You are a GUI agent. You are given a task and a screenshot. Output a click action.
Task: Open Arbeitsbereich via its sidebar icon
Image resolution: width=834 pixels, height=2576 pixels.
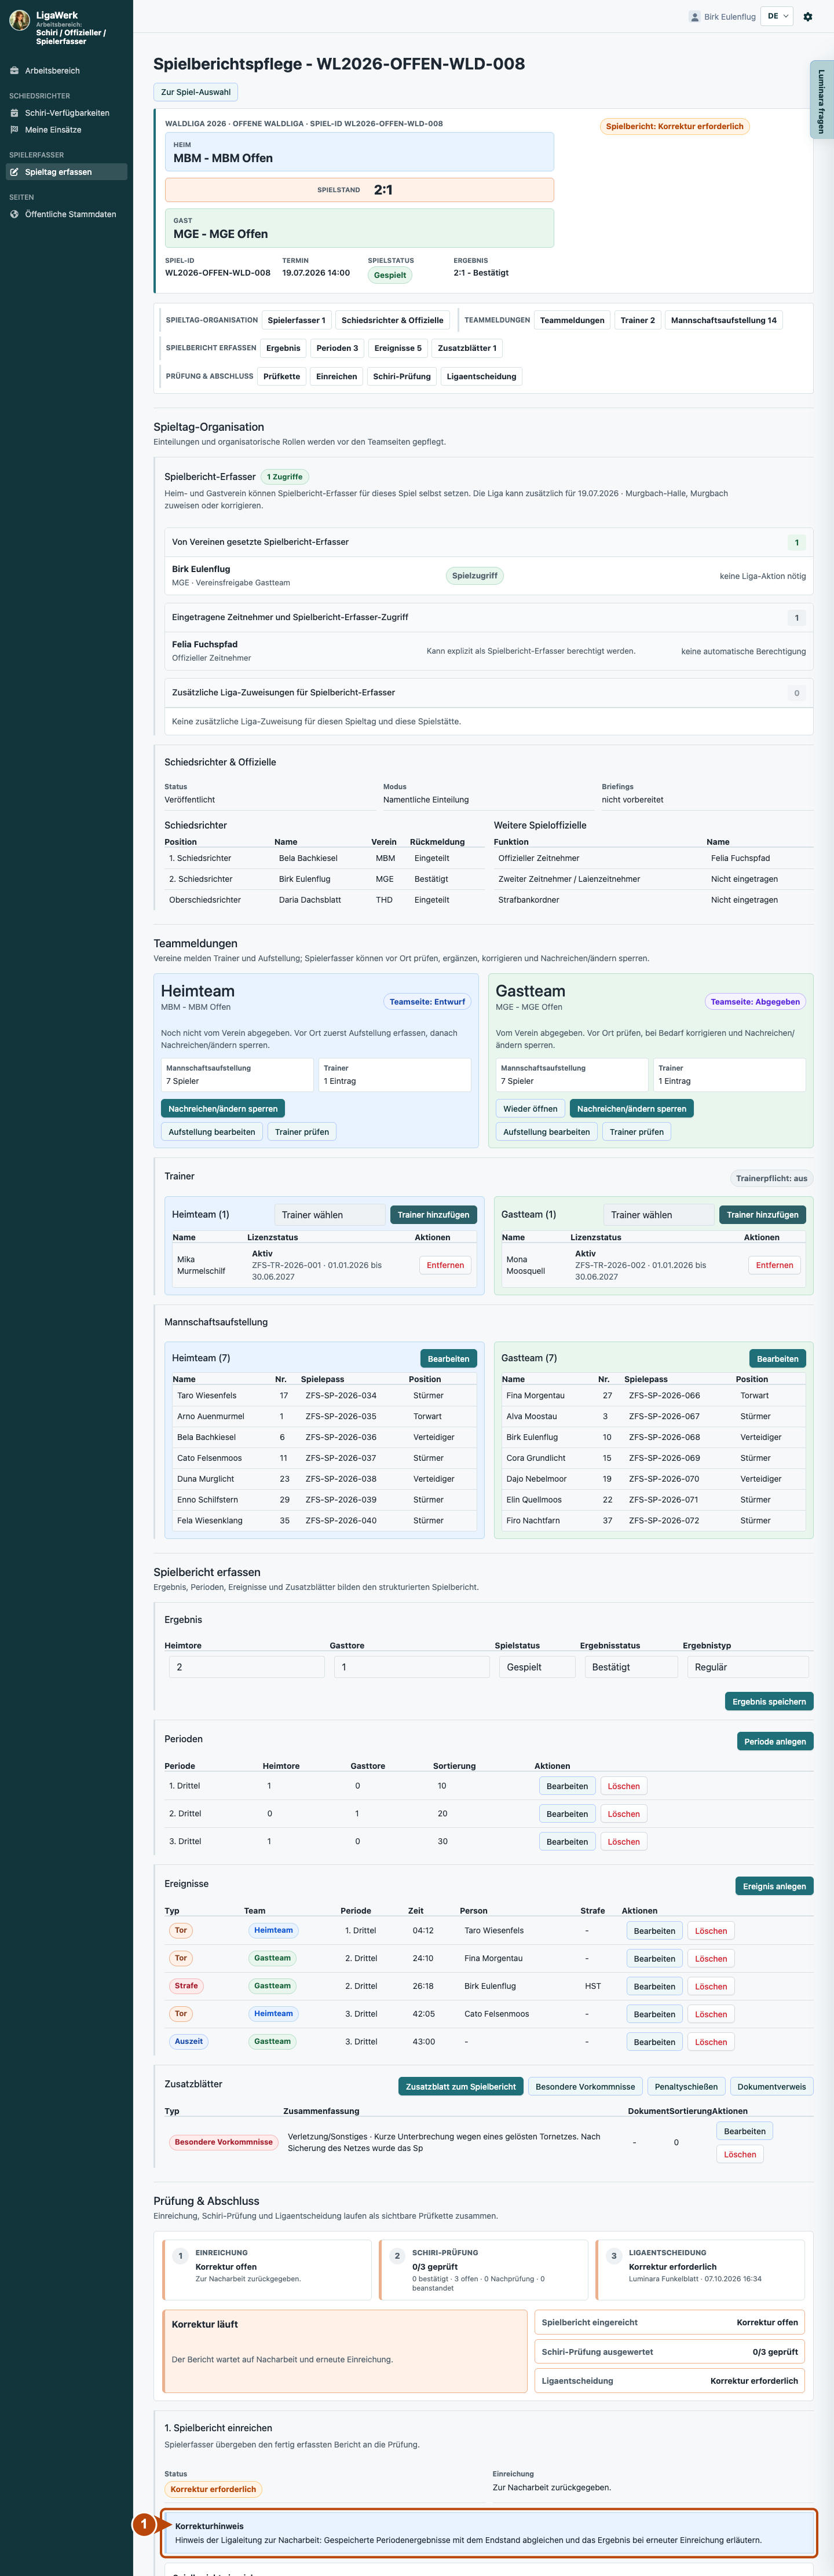14,71
